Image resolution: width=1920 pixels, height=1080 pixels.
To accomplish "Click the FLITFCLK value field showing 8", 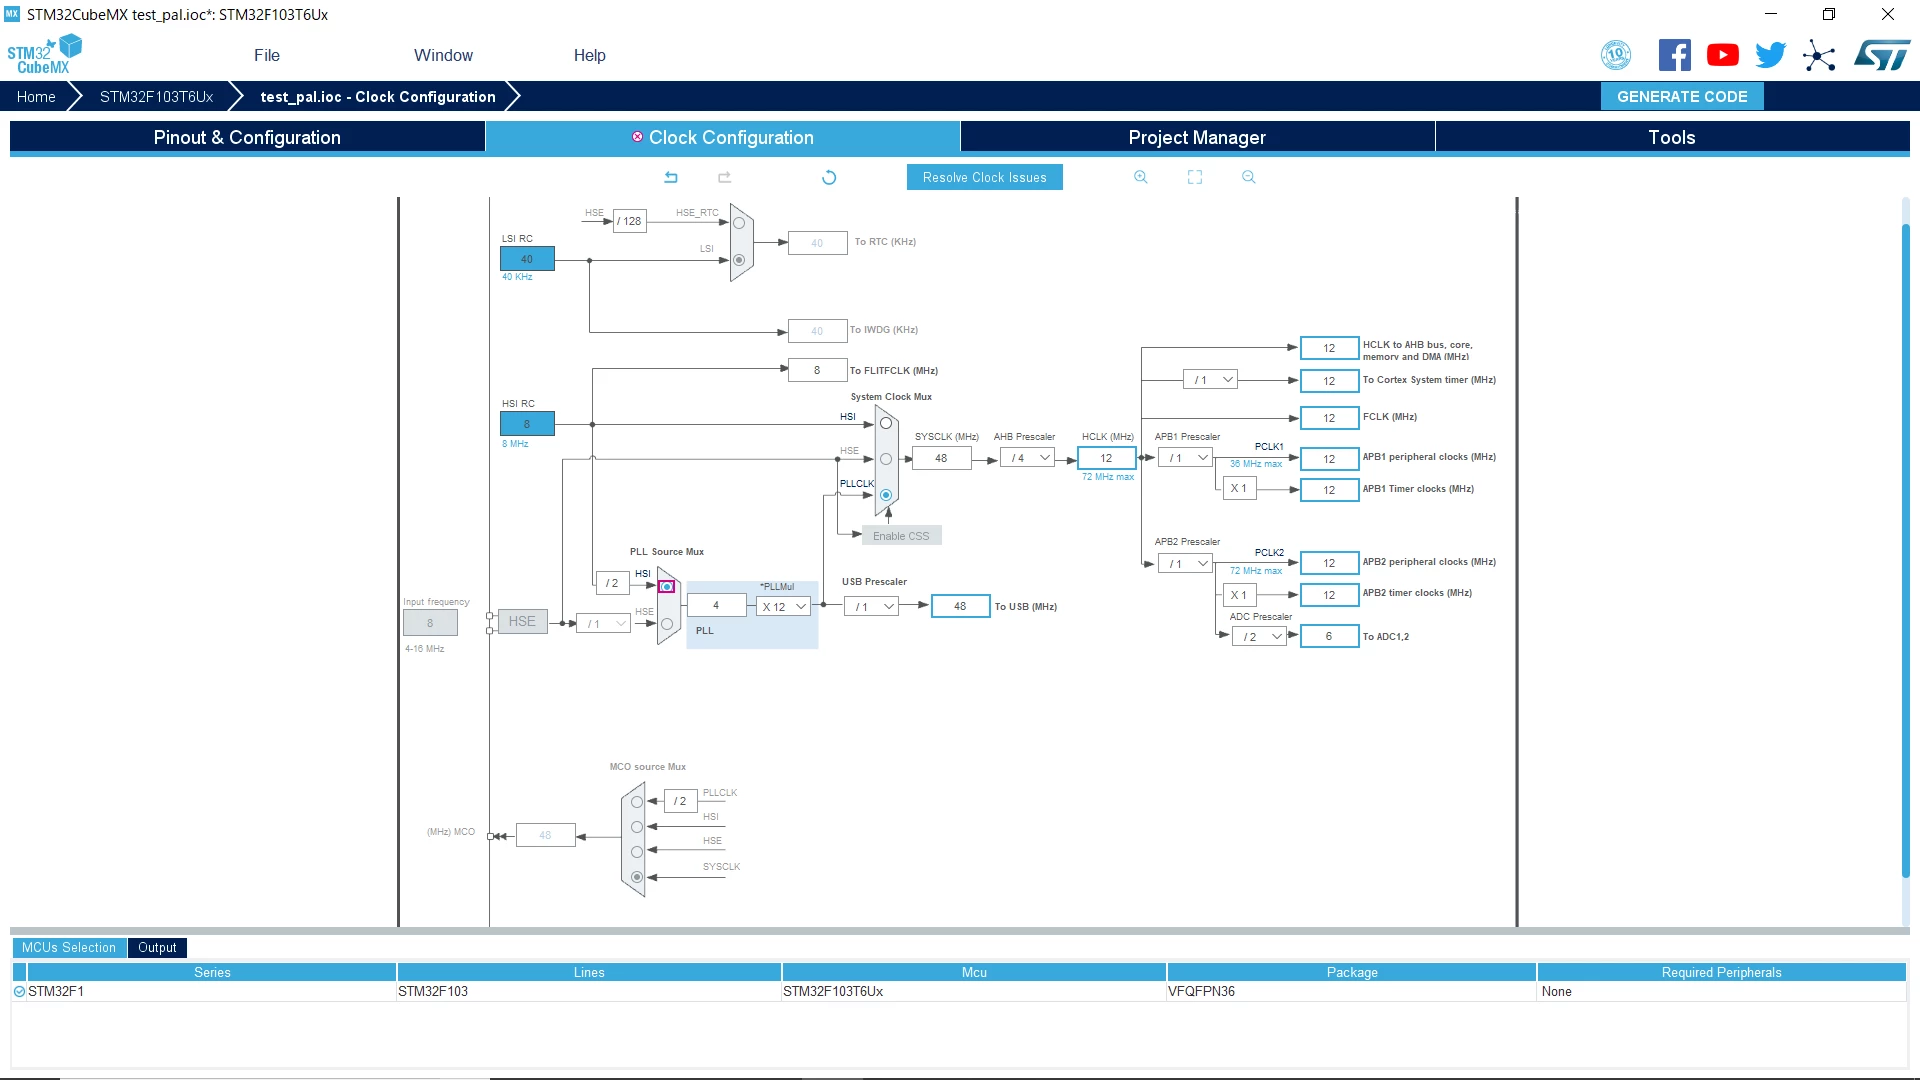I will [817, 370].
